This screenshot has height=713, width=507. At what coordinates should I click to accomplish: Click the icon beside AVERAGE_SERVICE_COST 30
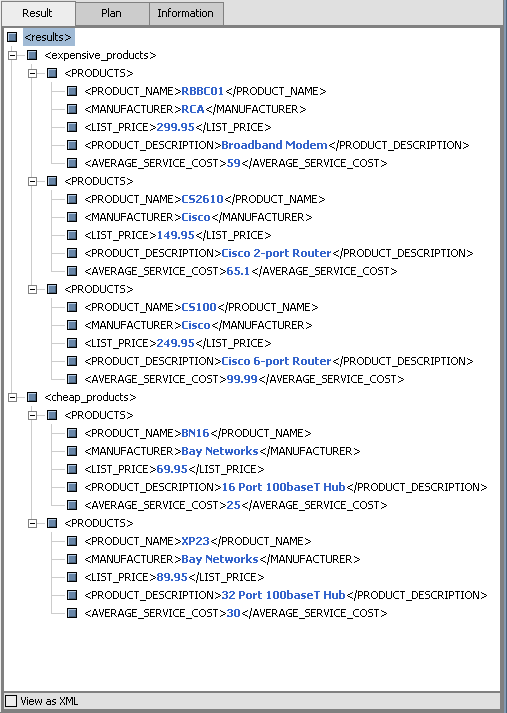(72, 613)
